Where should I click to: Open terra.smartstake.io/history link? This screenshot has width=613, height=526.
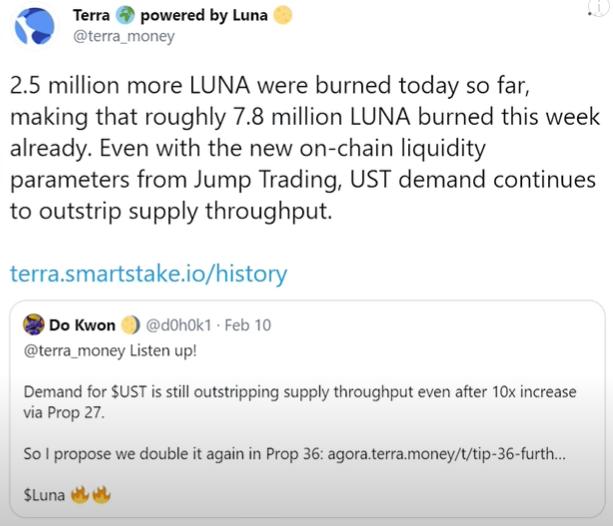pyautogui.click(x=149, y=273)
